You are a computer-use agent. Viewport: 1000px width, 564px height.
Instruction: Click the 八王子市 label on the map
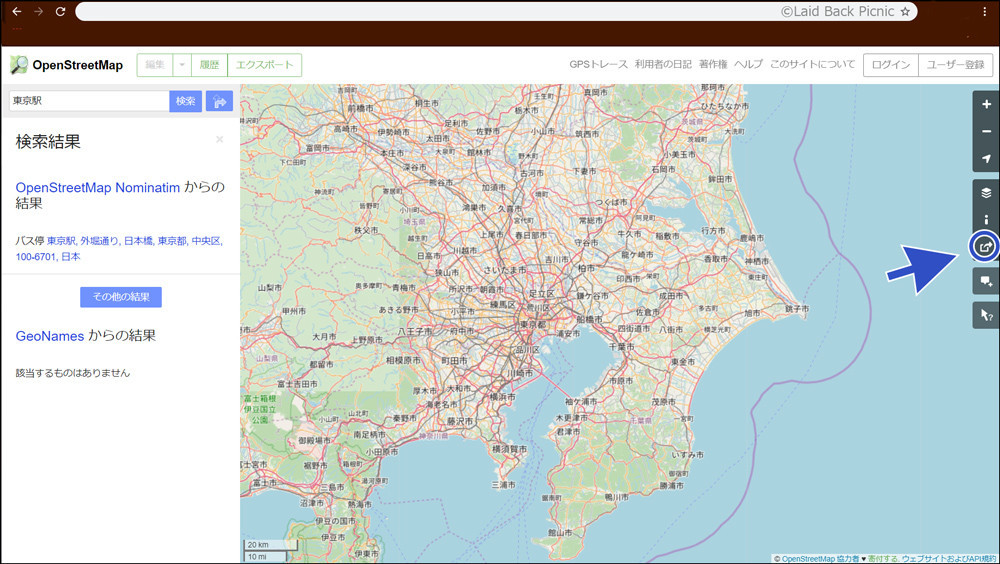click(x=415, y=331)
